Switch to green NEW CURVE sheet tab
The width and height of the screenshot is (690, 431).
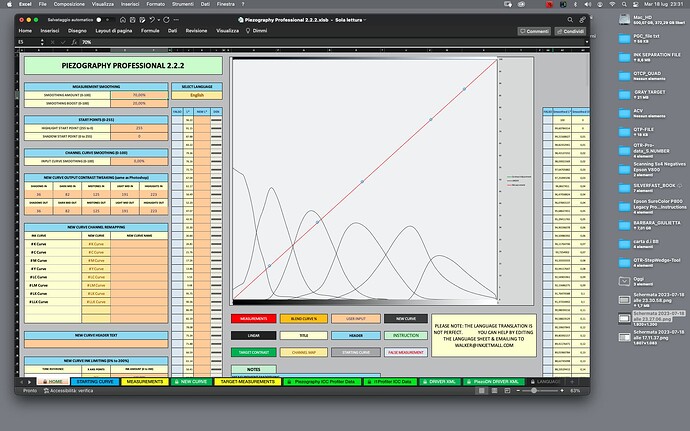[x=192, y=382]
